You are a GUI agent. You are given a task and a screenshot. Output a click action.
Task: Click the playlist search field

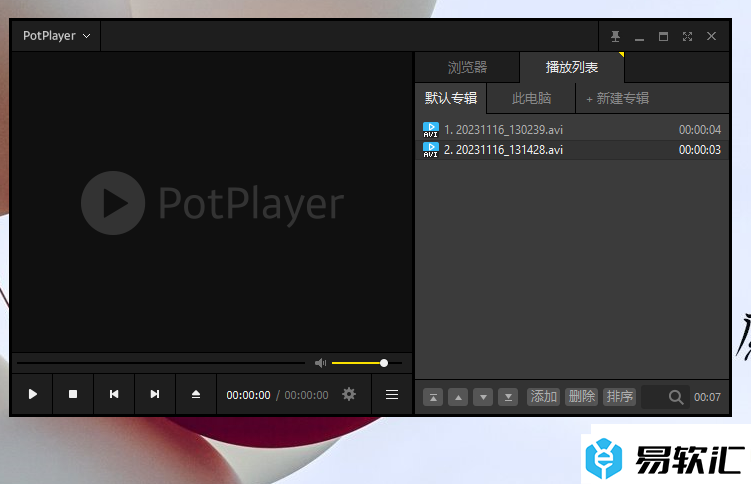665,397
